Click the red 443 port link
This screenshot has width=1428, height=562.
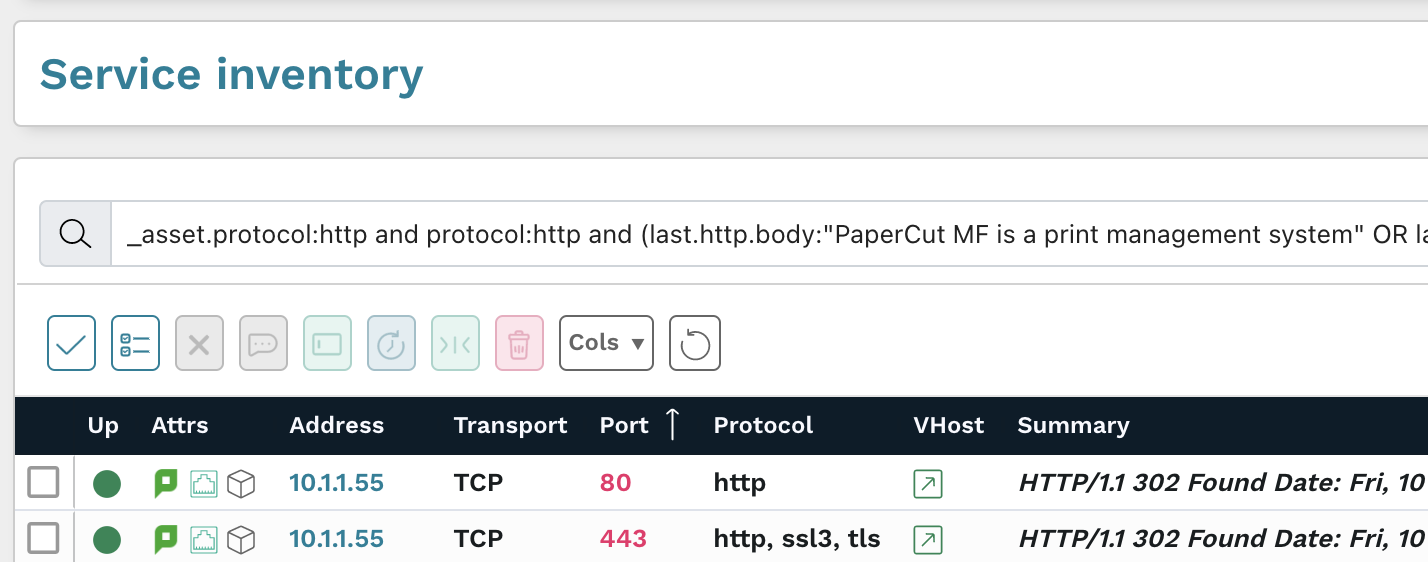click(623, 539)
